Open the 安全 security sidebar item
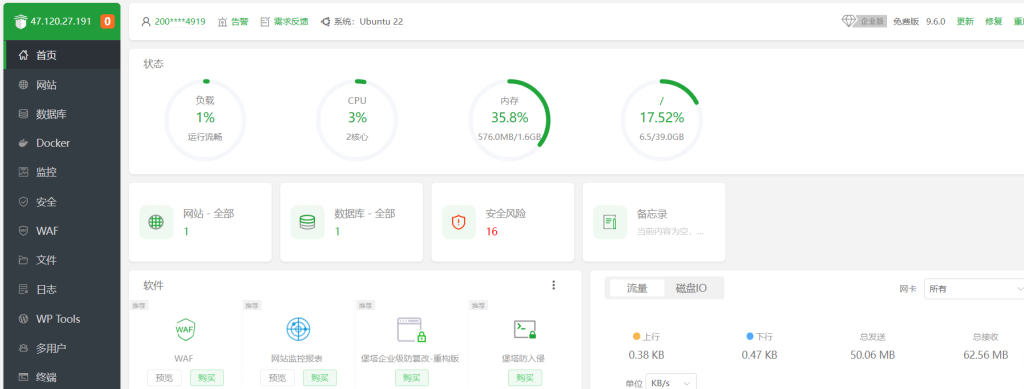The width and height of the screenshot is (1024, 389). click(x=62, y=202)
